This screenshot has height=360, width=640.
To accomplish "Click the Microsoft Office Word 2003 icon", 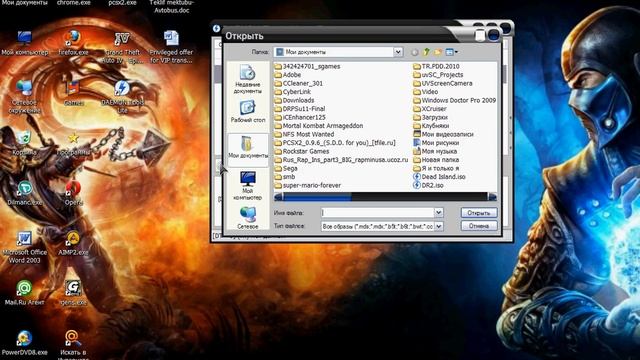I will coord(24,247).
